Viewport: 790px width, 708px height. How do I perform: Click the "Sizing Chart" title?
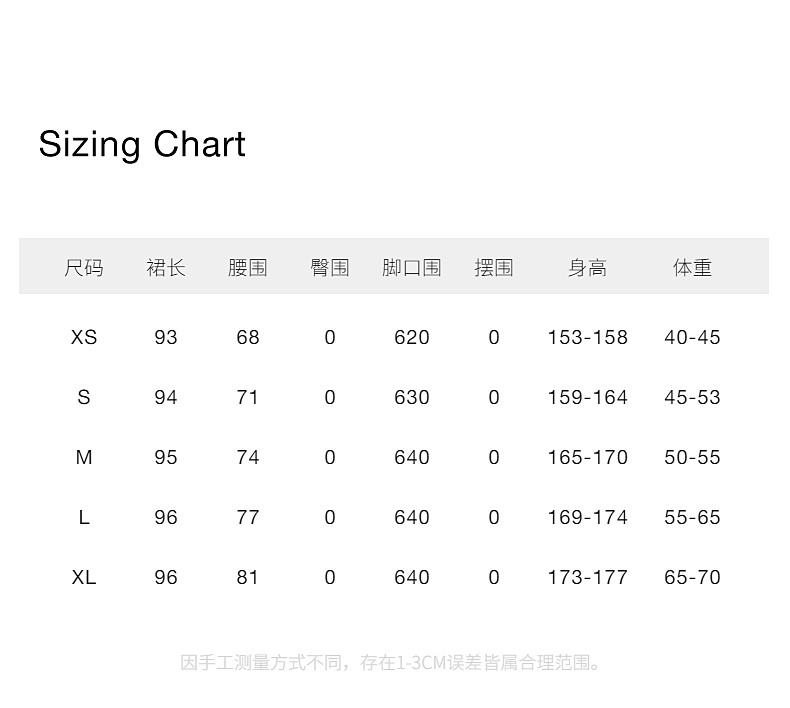pyautogui.click(x=142, y=144)
